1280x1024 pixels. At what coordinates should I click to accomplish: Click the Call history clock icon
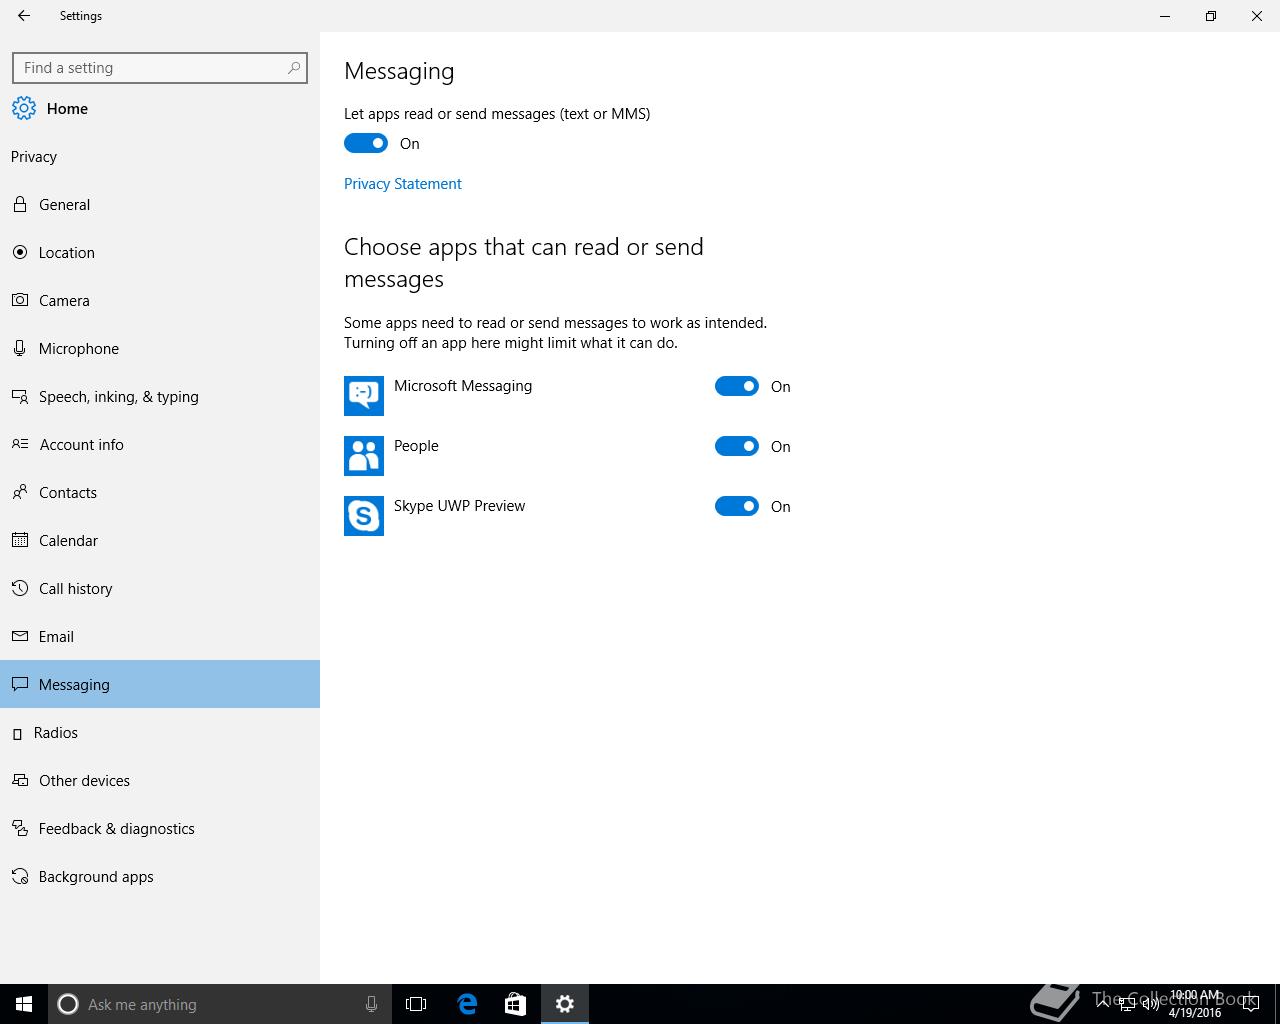pos(19,588)
